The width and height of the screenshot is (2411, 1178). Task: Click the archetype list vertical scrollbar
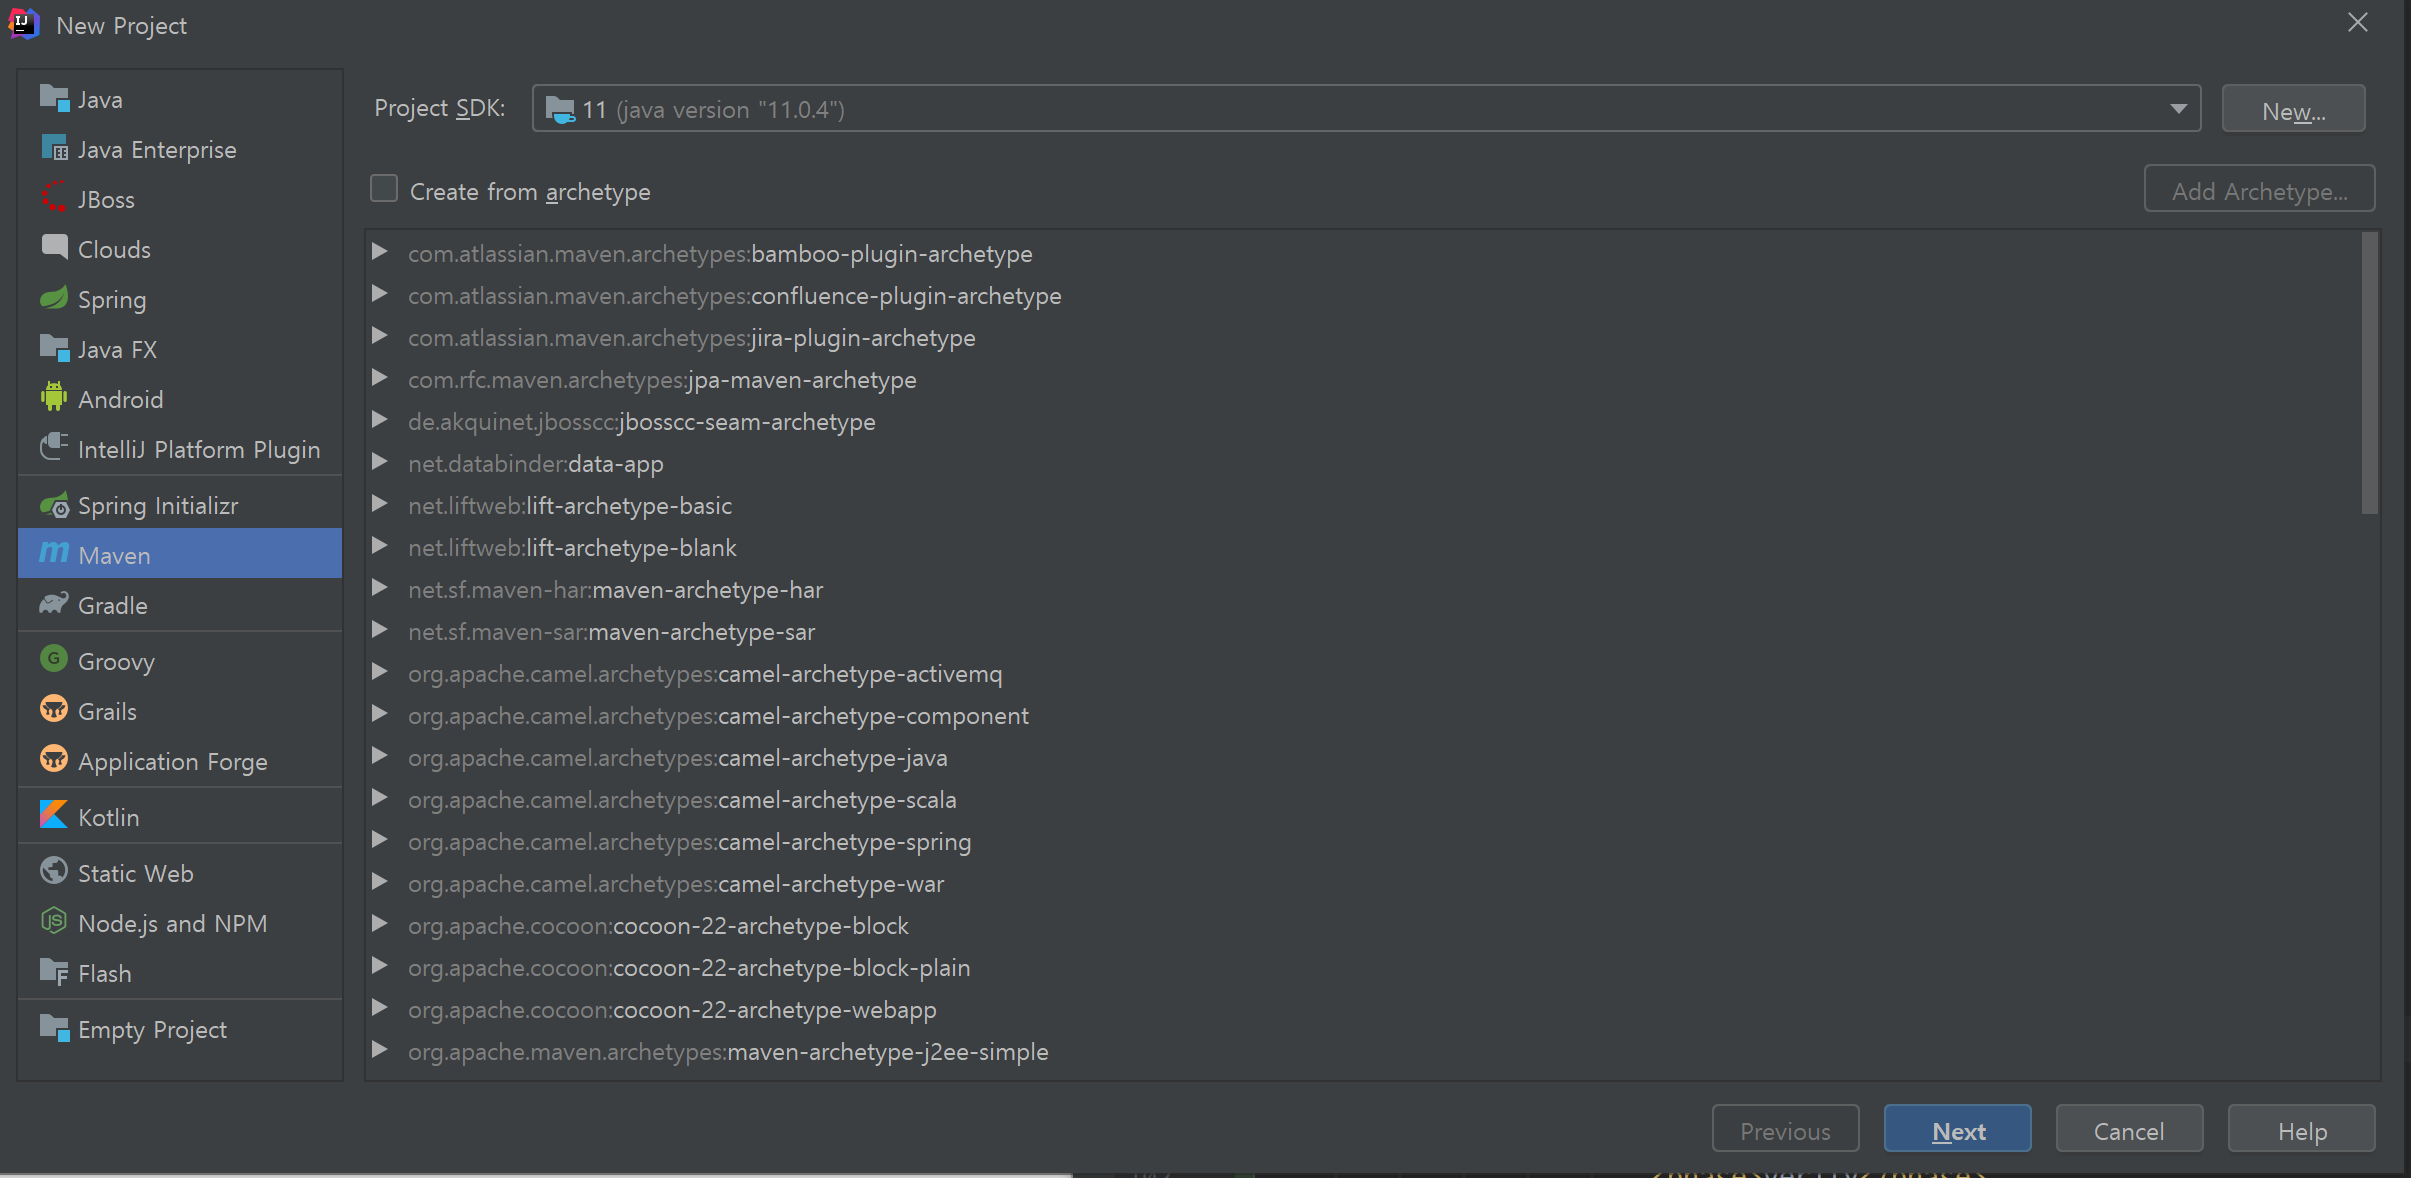point(2368,375)
